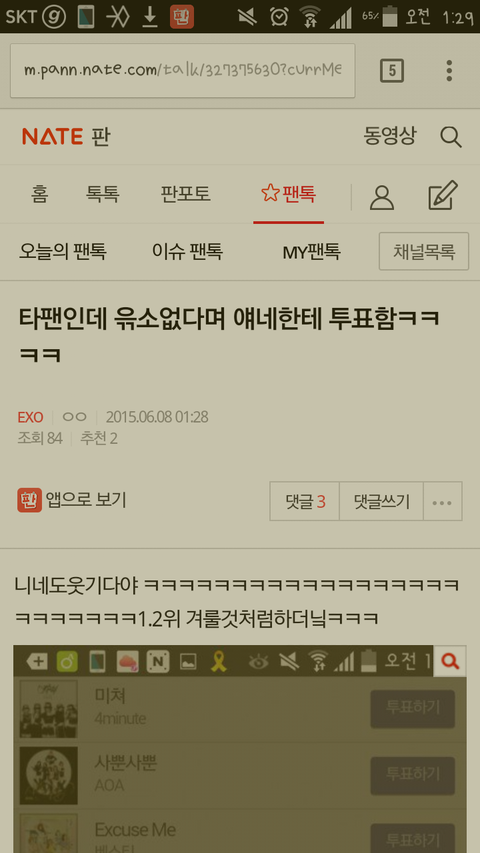The image size is (480, 853).
Task: Select the MY팬톡 sub-tab
Action: click(x=311, y=252)
